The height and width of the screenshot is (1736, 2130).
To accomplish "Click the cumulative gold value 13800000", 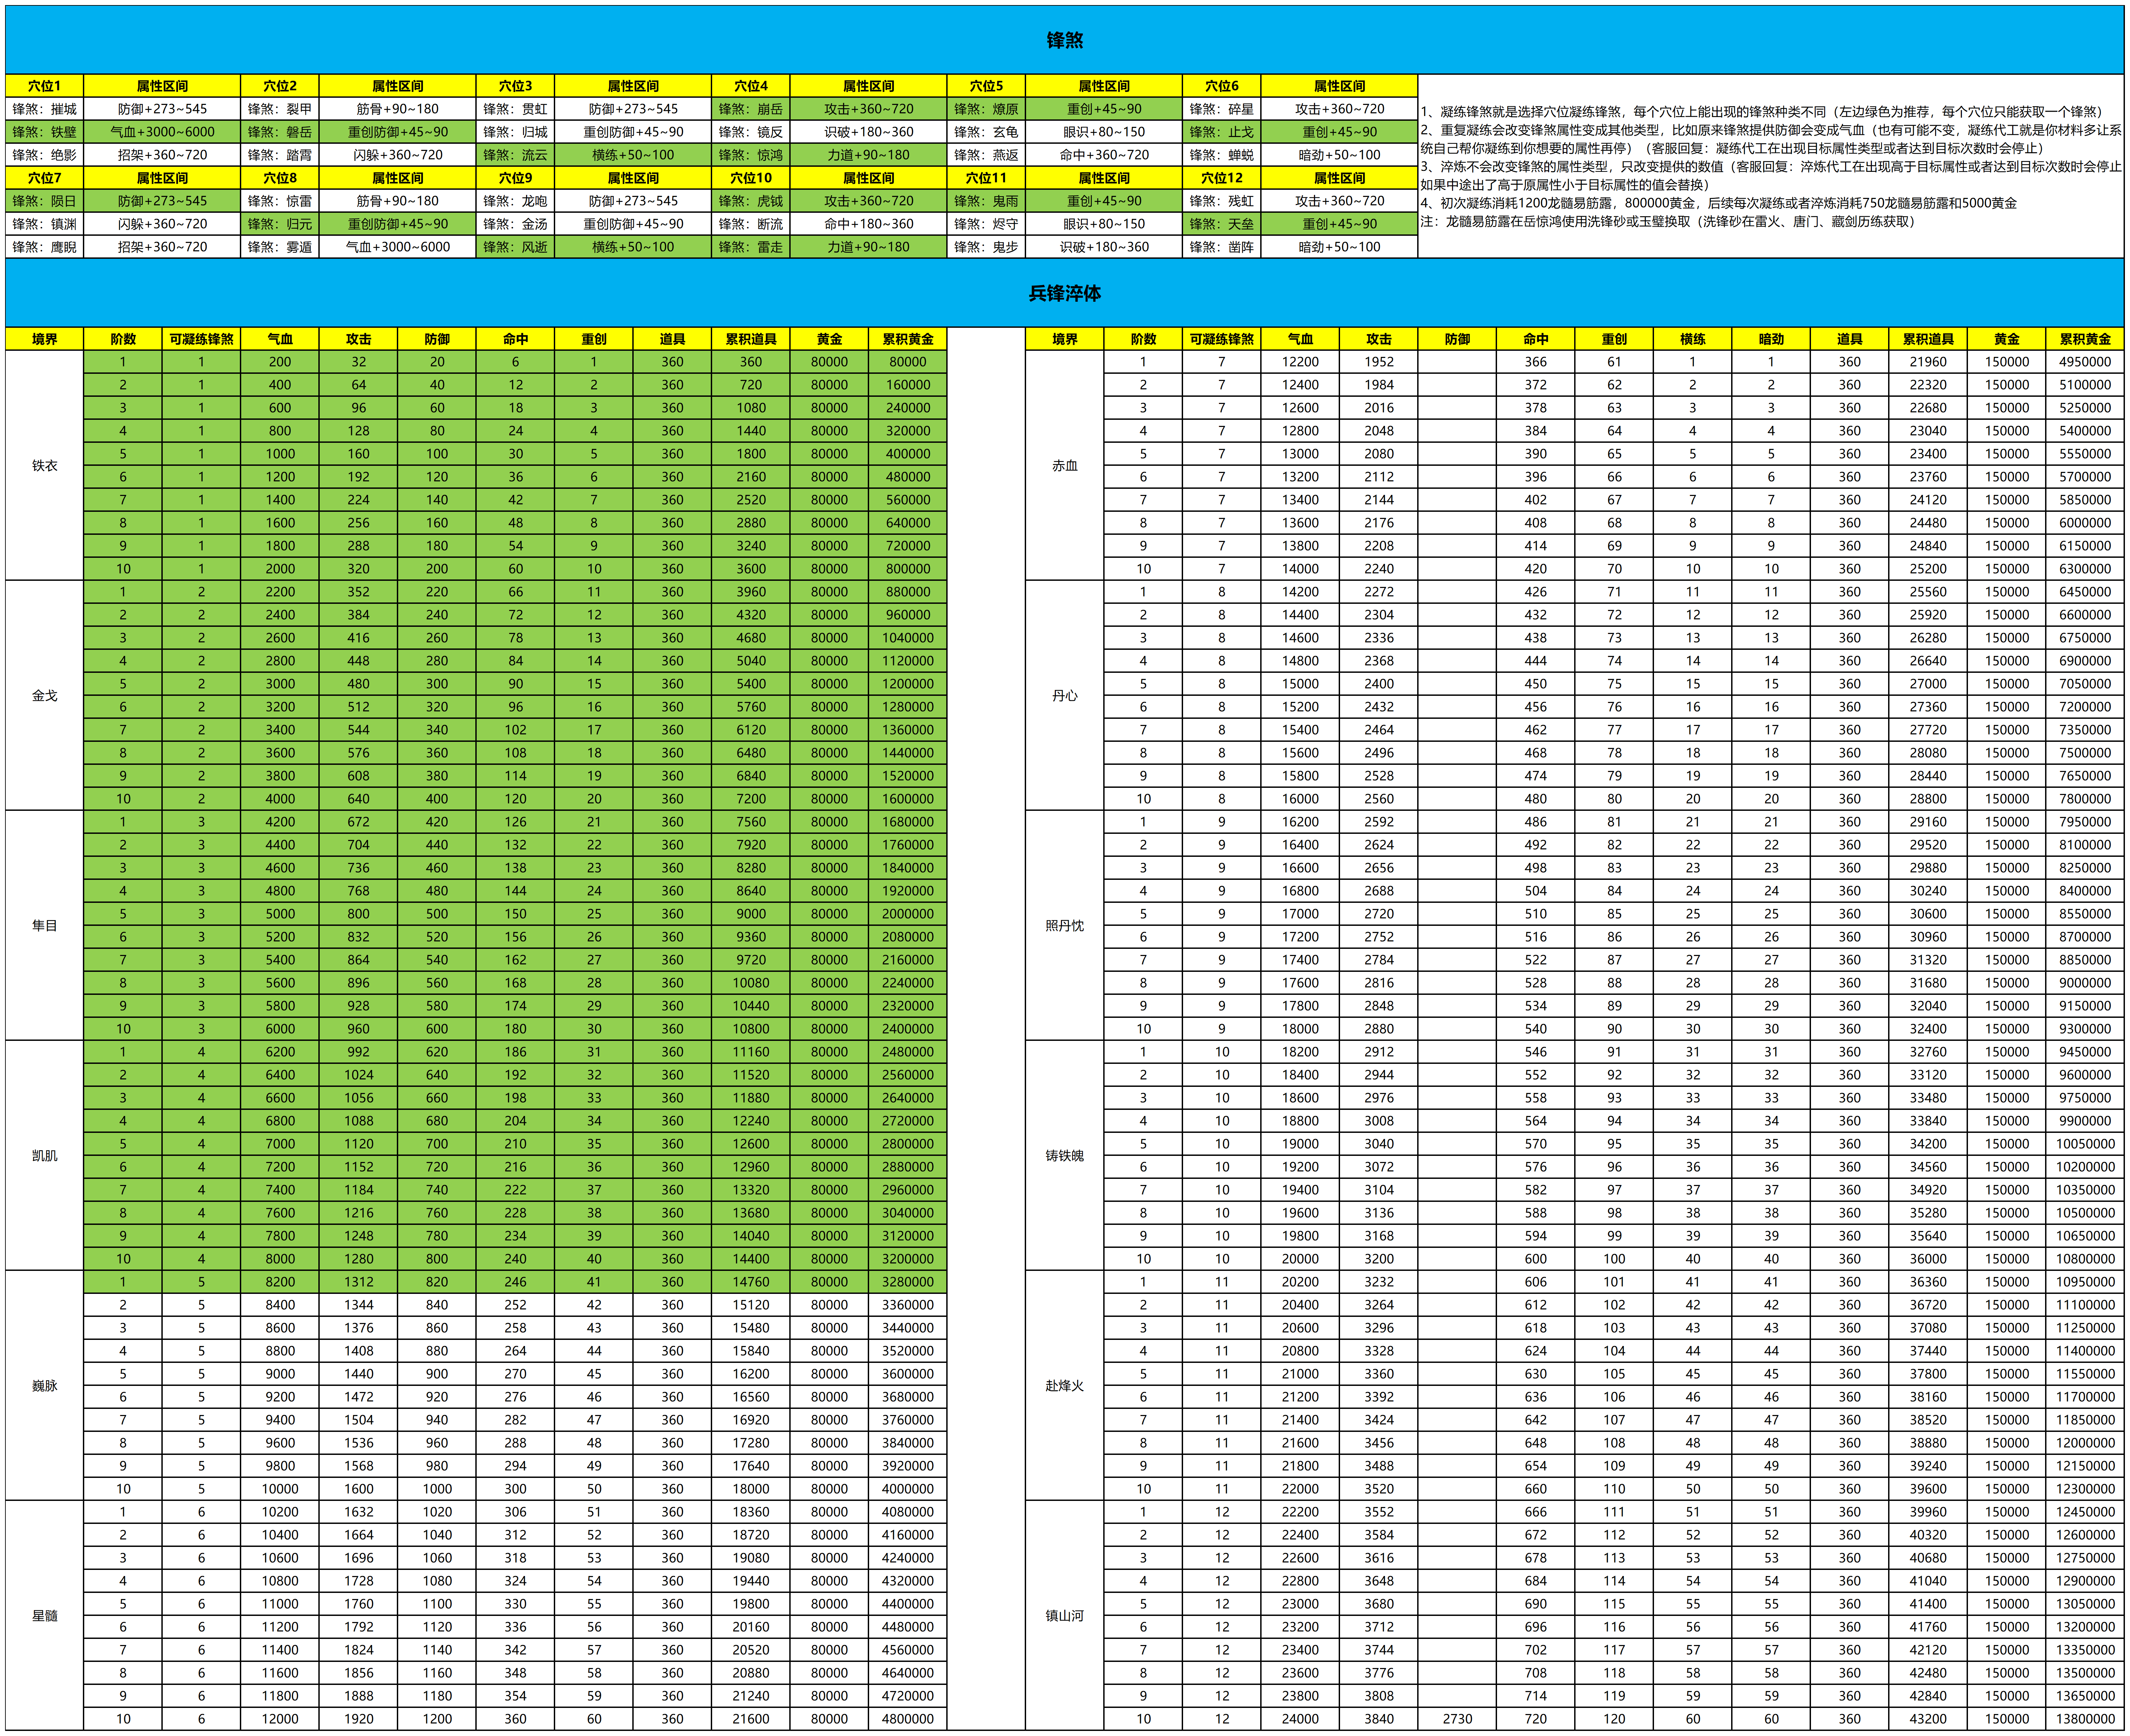I will (x=2085, y=1719).
